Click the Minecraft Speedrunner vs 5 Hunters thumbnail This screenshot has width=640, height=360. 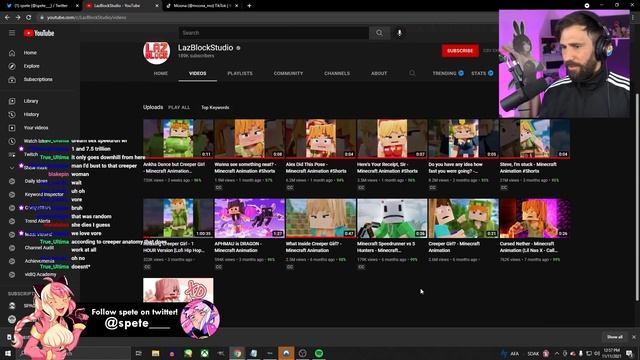pyautogui.click(x=392, y=218)
